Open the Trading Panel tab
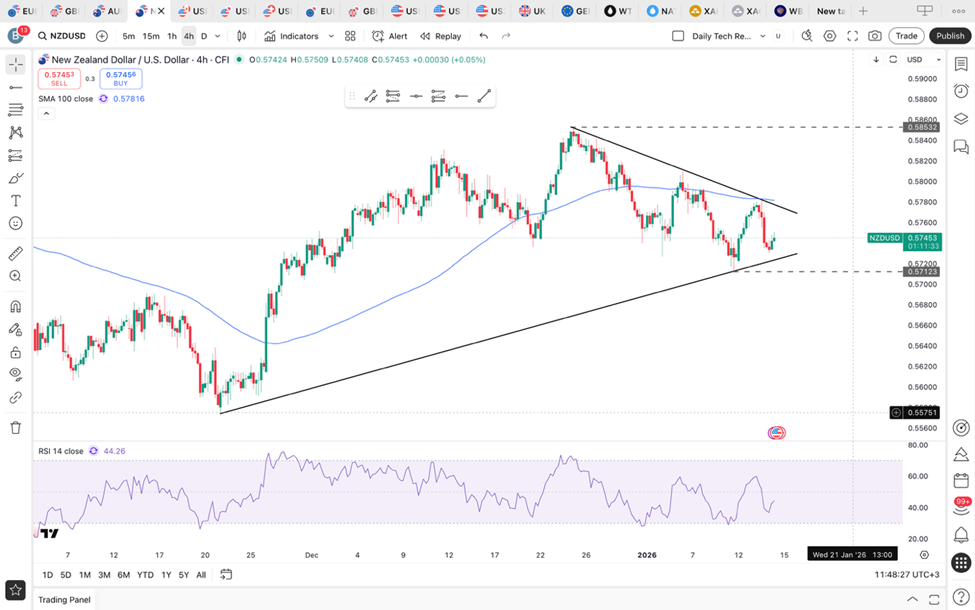Viewport: 975px width, 610px height. [64, 599]
